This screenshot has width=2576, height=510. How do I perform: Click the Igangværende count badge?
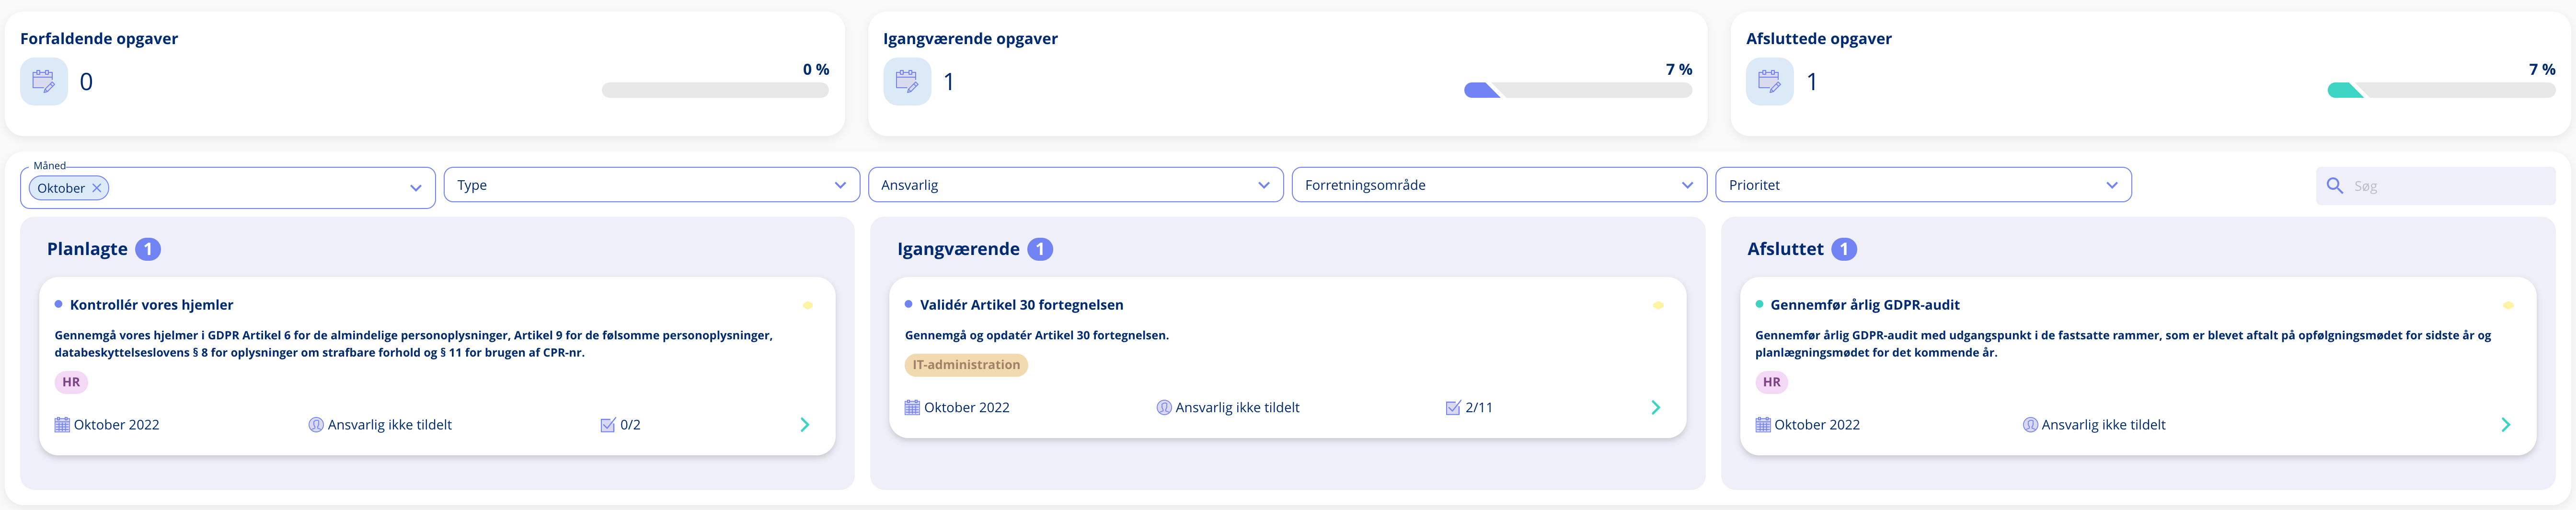pos(1040,249)
